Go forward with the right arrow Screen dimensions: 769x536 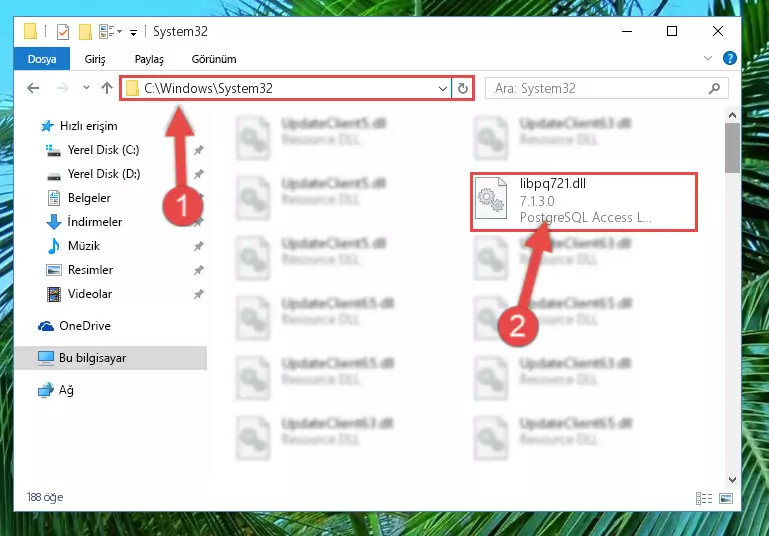[x=62, y=88]
